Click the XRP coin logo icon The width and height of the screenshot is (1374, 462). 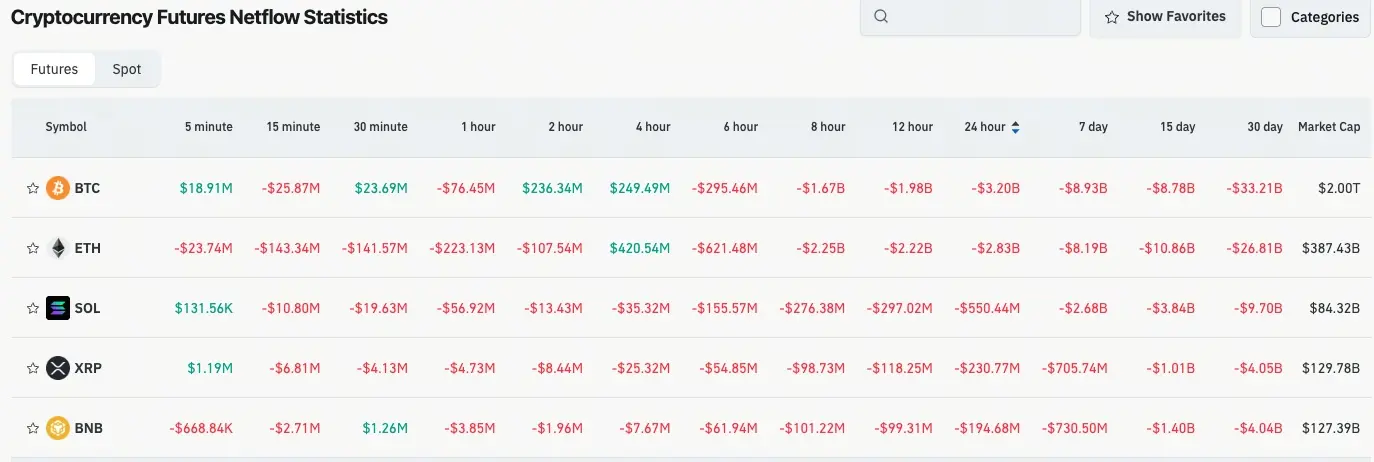(x=58, y=368)
